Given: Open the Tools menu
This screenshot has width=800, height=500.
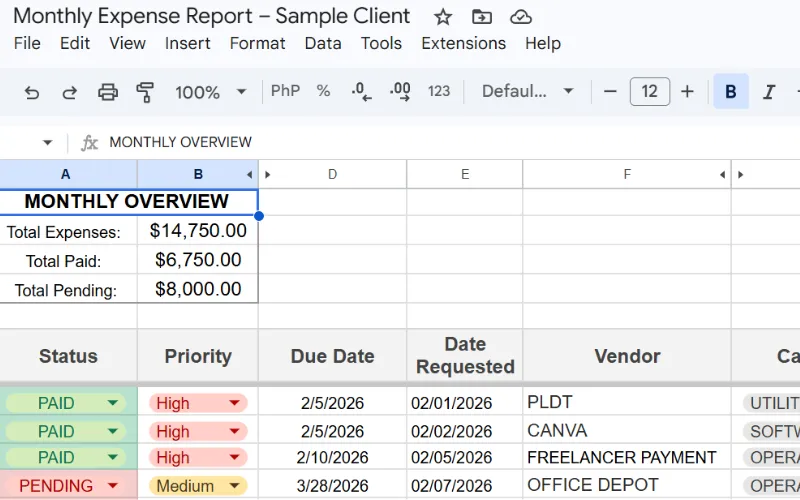Looking at the screenshot, I should 381,43.
